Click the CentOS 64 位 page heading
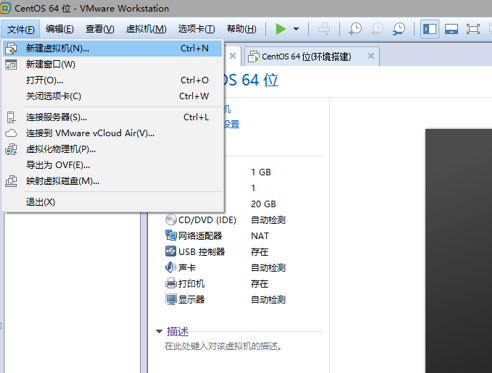 (251, 80)
